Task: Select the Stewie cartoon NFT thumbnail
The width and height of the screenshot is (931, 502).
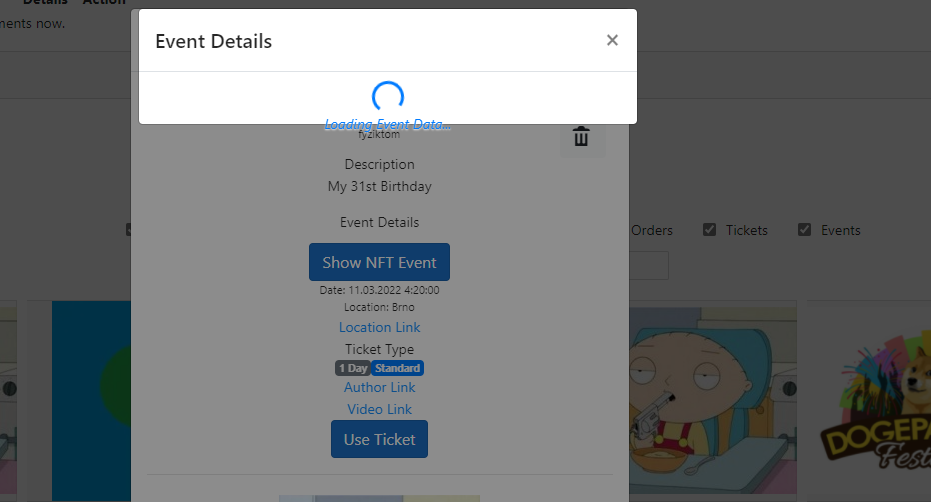Action: [712, 400]
